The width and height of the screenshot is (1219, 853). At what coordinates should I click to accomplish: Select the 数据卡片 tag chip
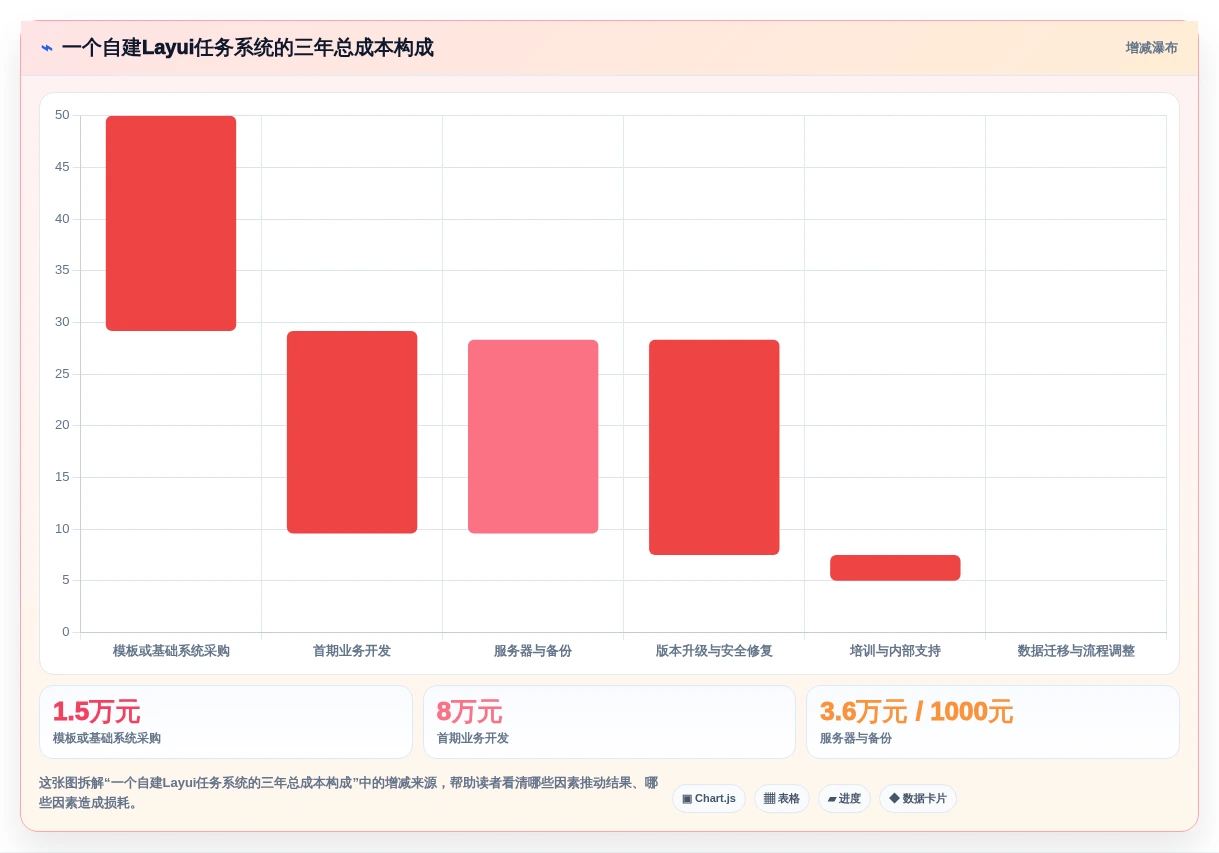(x=918, y=798)
